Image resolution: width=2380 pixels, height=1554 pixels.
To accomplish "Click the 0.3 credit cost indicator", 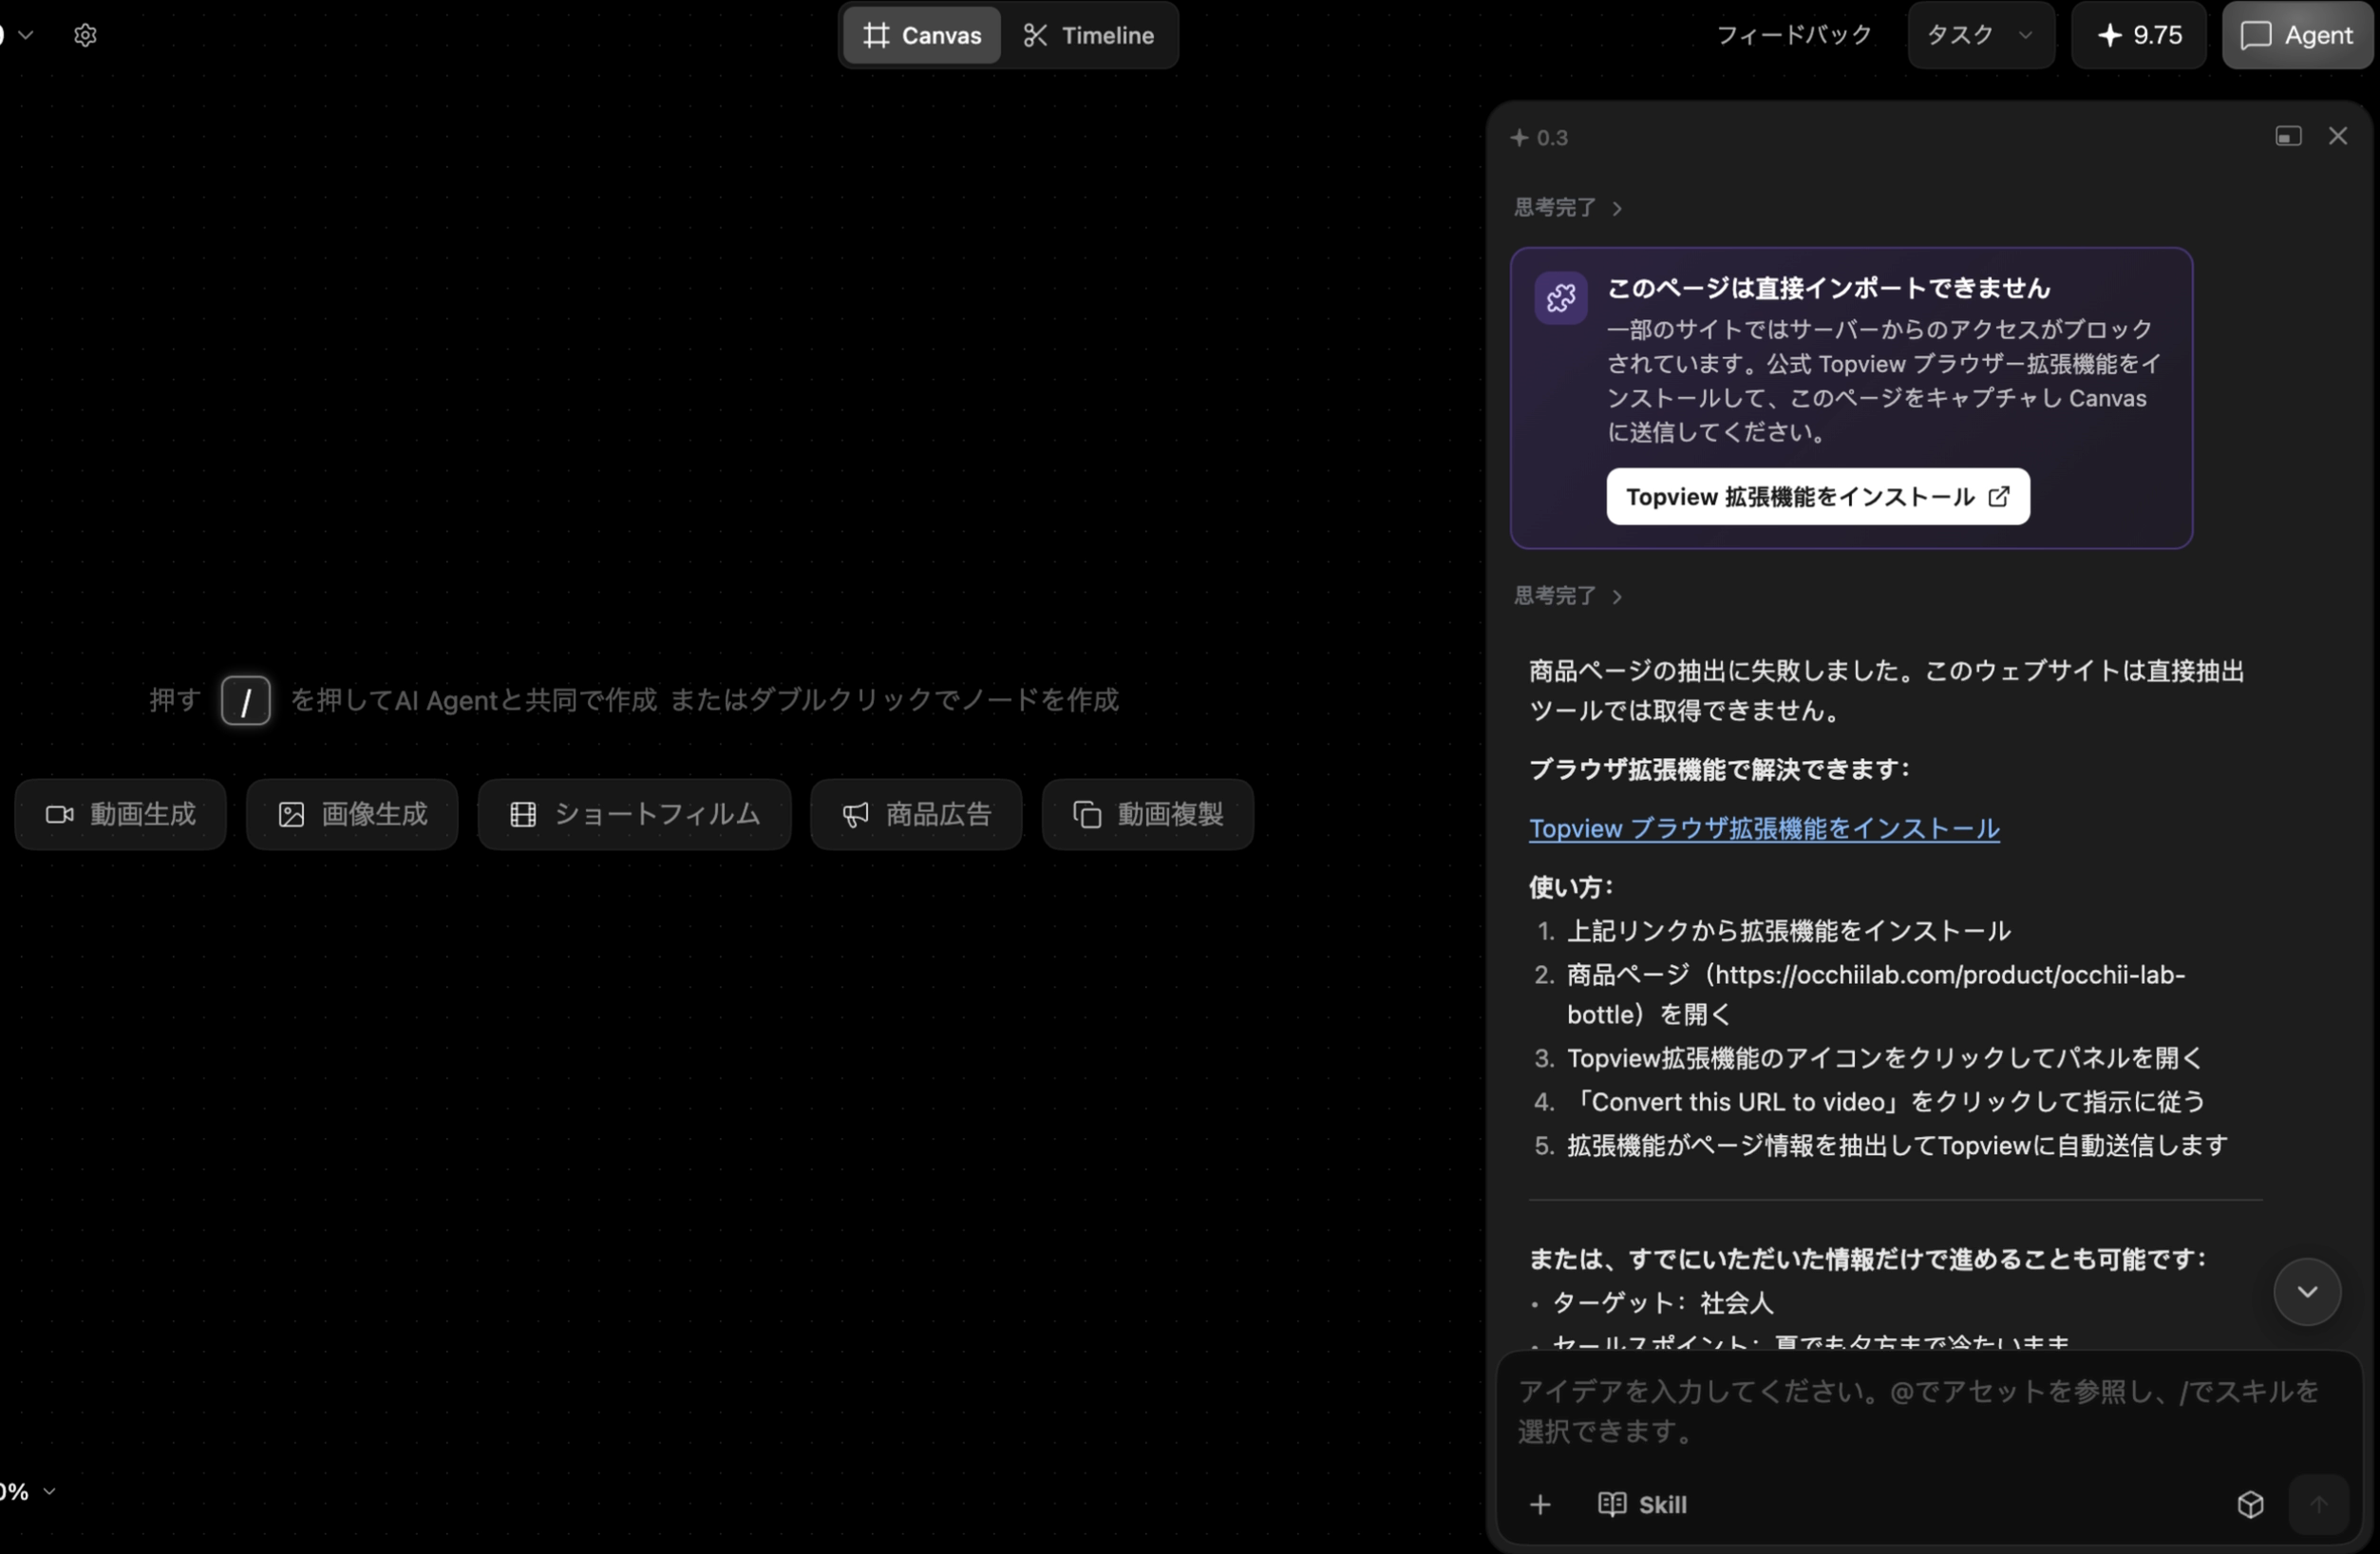I will click(x=1539, y=138).
